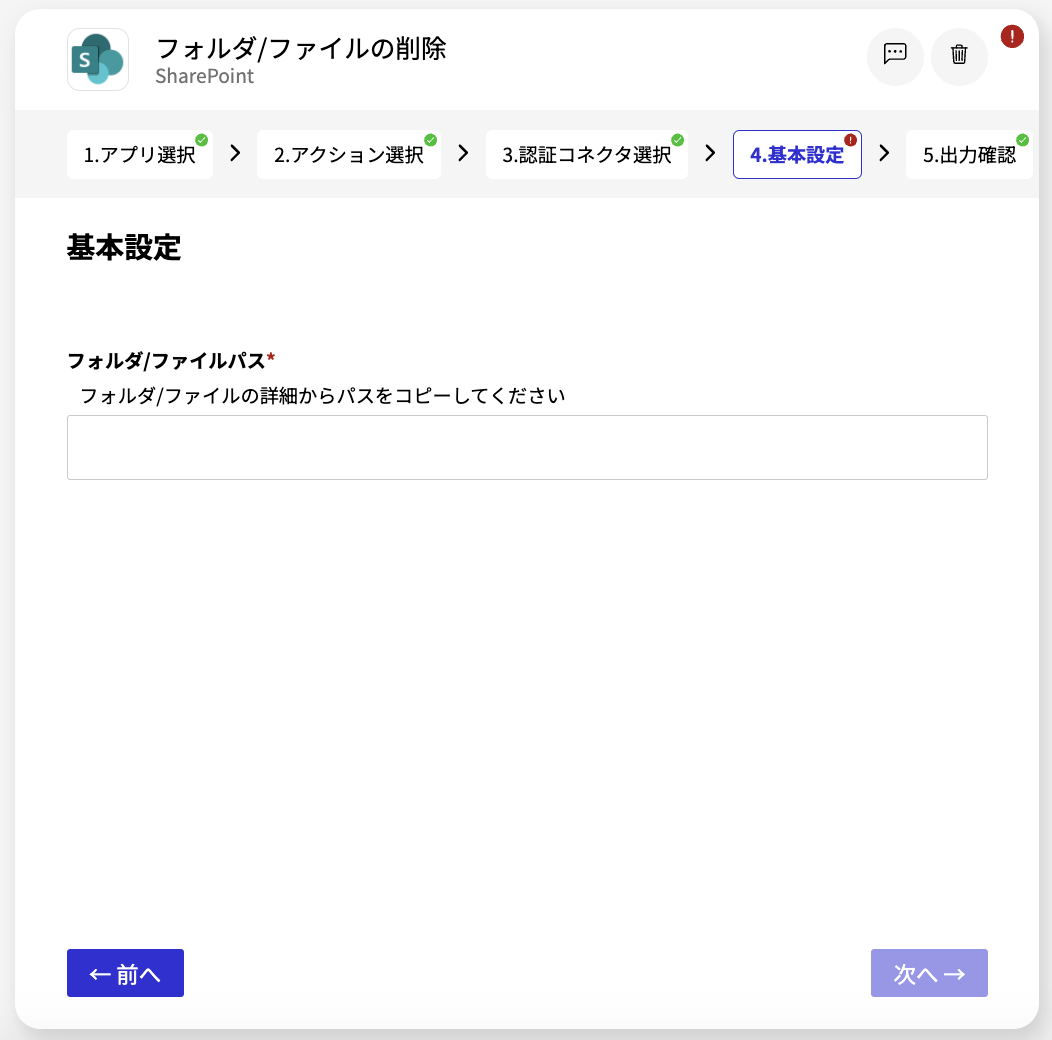Select the 4.基本設定 step tab

[x=797, y=154]
